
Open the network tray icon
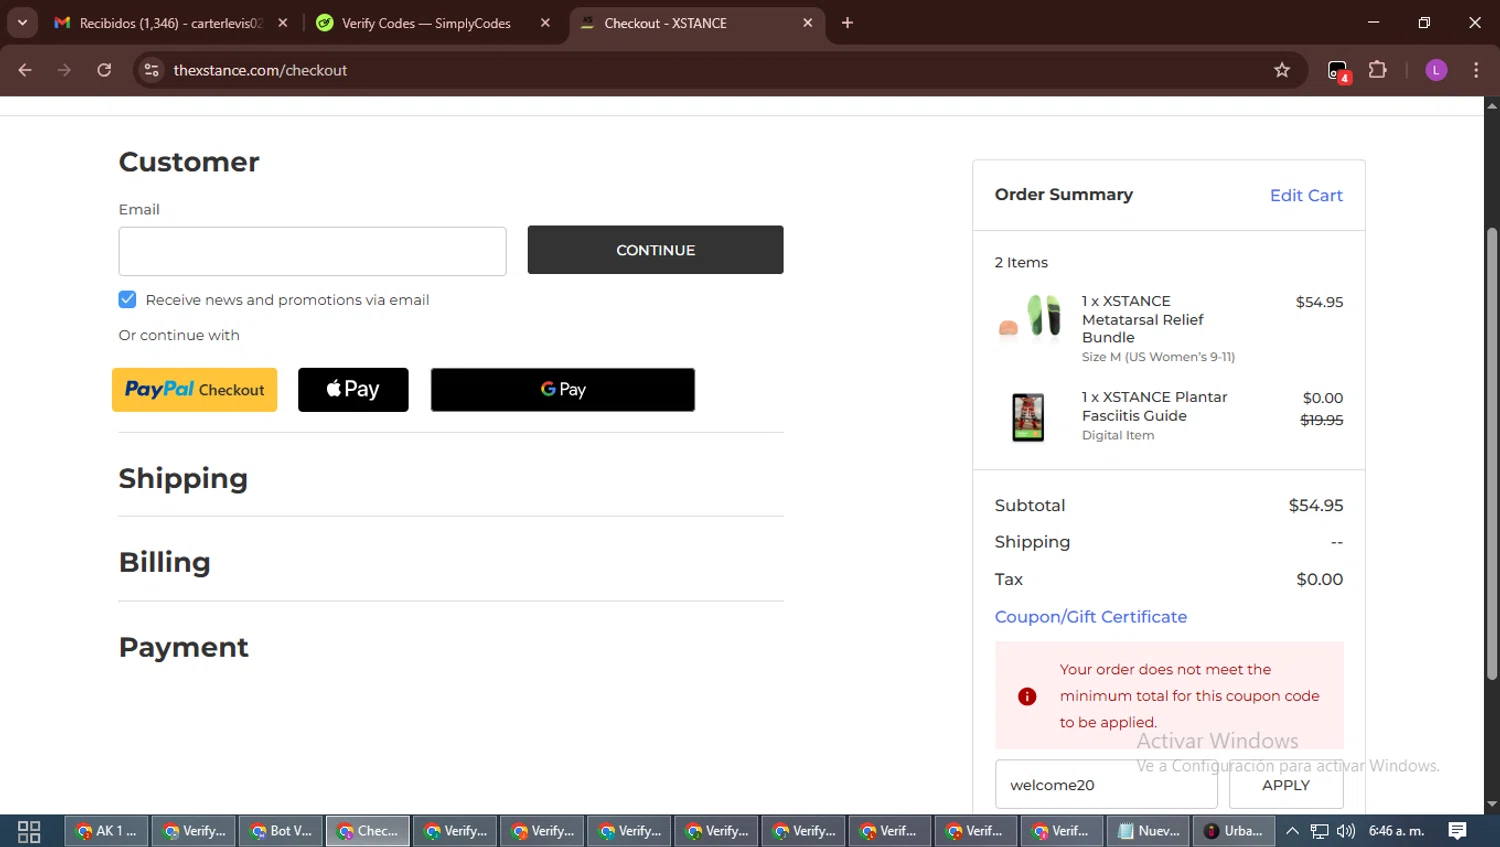click(1320, 831)
